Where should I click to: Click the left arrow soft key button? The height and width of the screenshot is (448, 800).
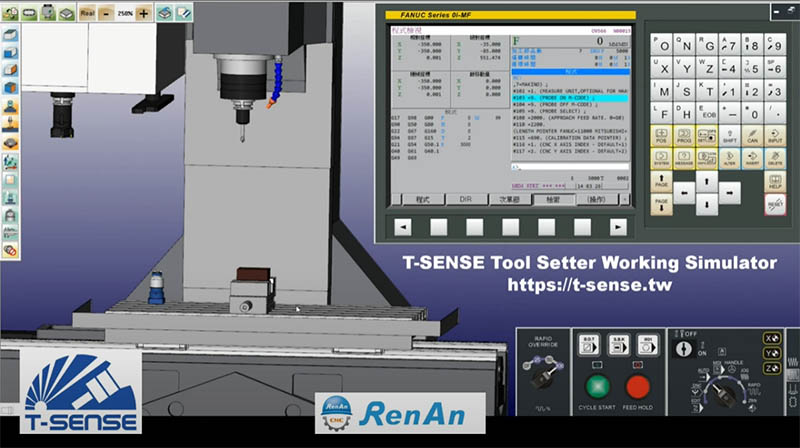coord(403,227)
